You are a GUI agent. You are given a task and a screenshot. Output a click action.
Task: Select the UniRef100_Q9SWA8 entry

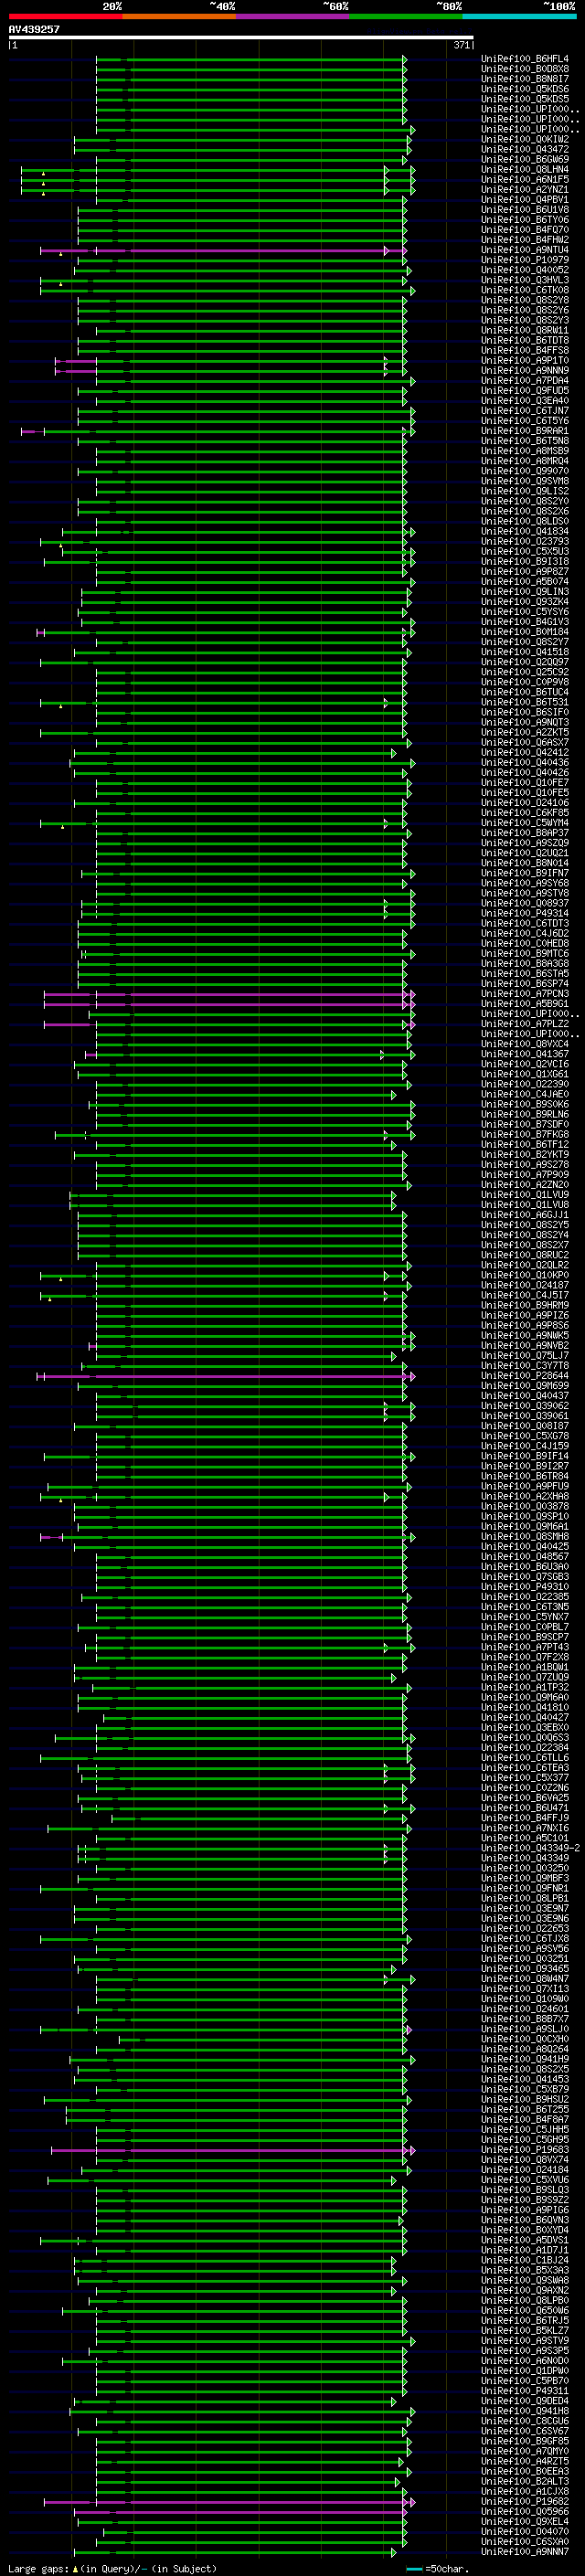point(525,2280)
